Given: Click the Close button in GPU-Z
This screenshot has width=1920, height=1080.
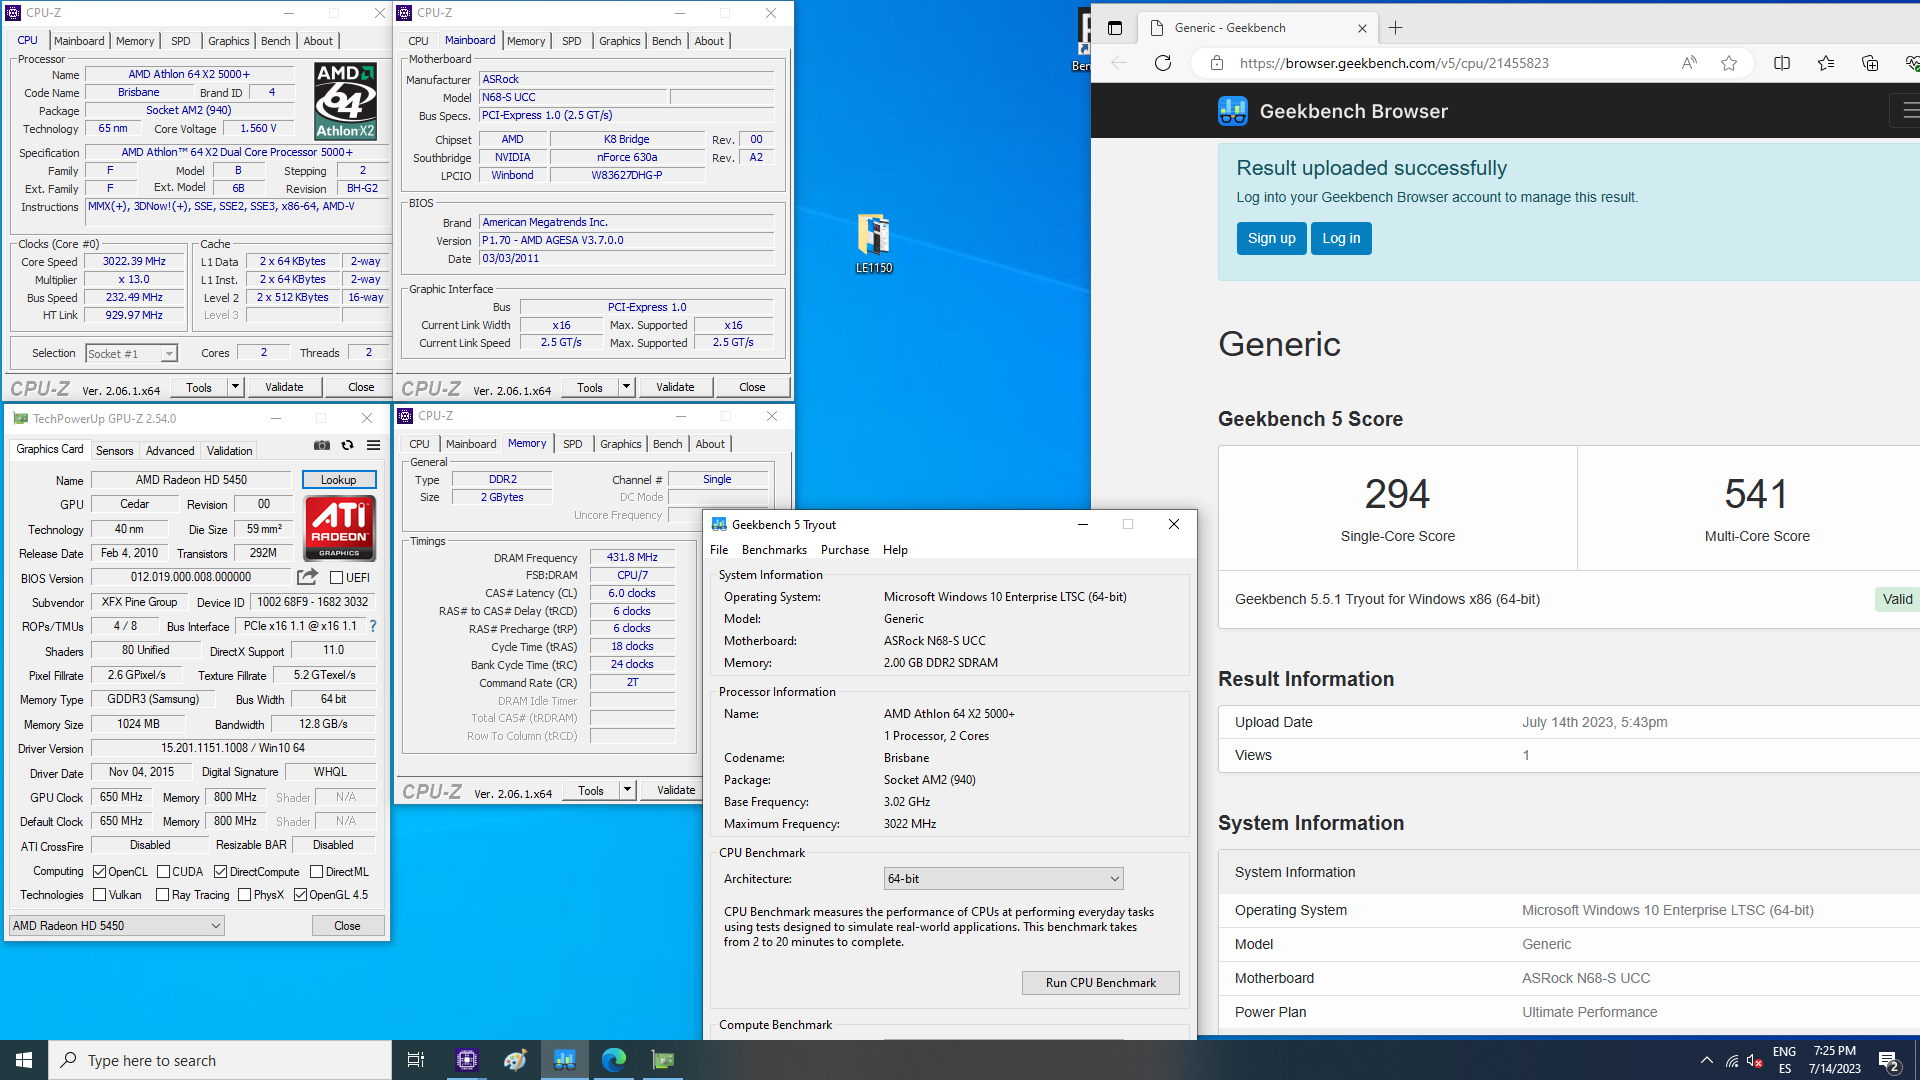Looking at the screenshot, I should (x=347, y=926).
